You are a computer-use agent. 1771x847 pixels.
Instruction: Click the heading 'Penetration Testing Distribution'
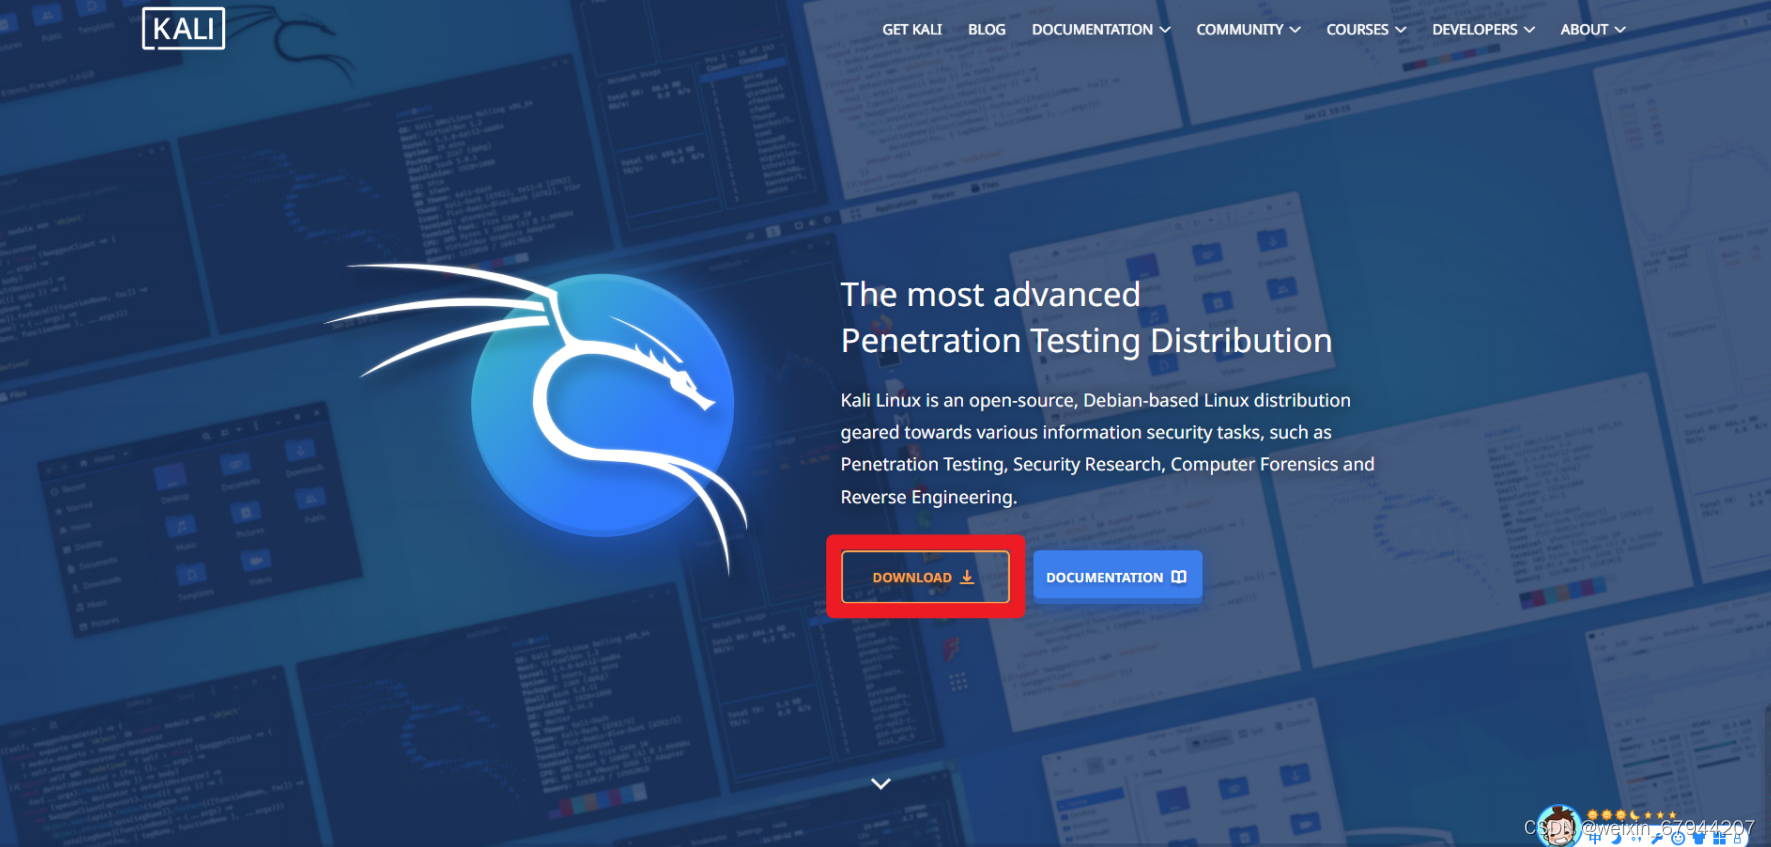1086,341
